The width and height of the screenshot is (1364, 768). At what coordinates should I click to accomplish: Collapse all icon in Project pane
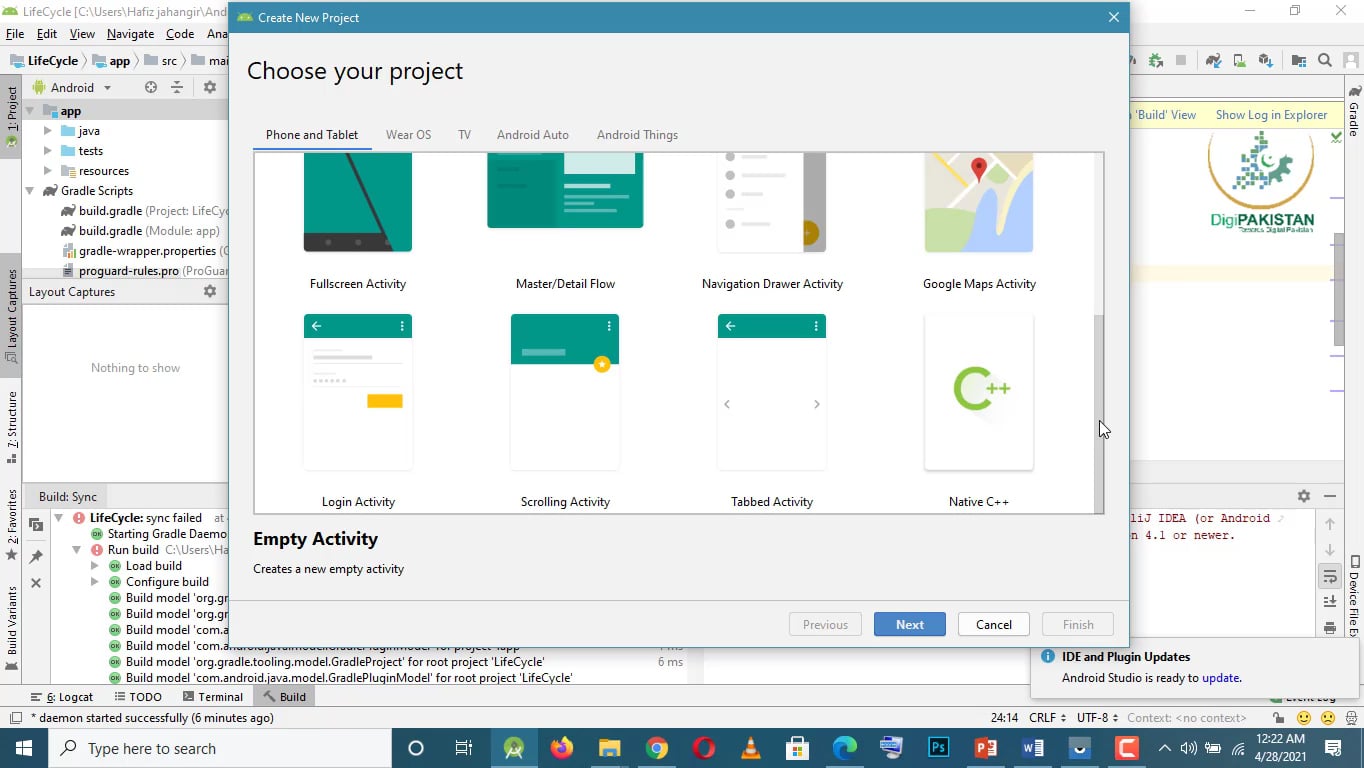[x=177, y=87]
